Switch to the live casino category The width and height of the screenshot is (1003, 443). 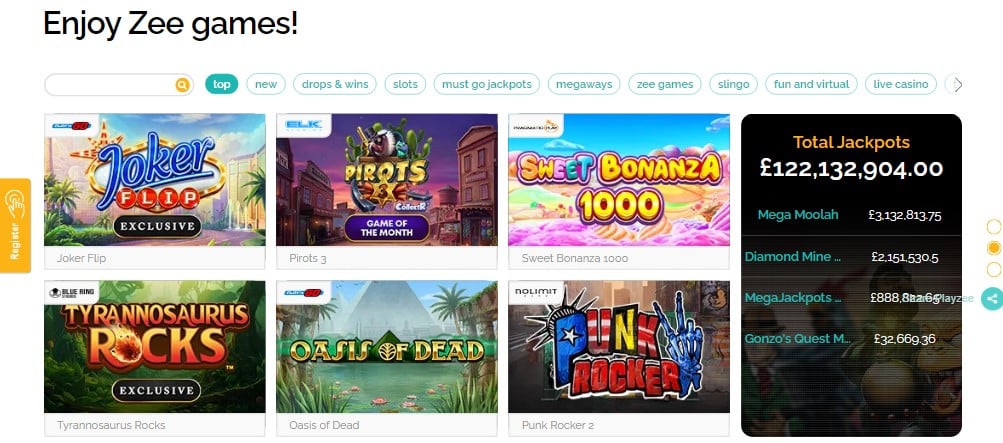pyautogui.click(x=901, y=84)
